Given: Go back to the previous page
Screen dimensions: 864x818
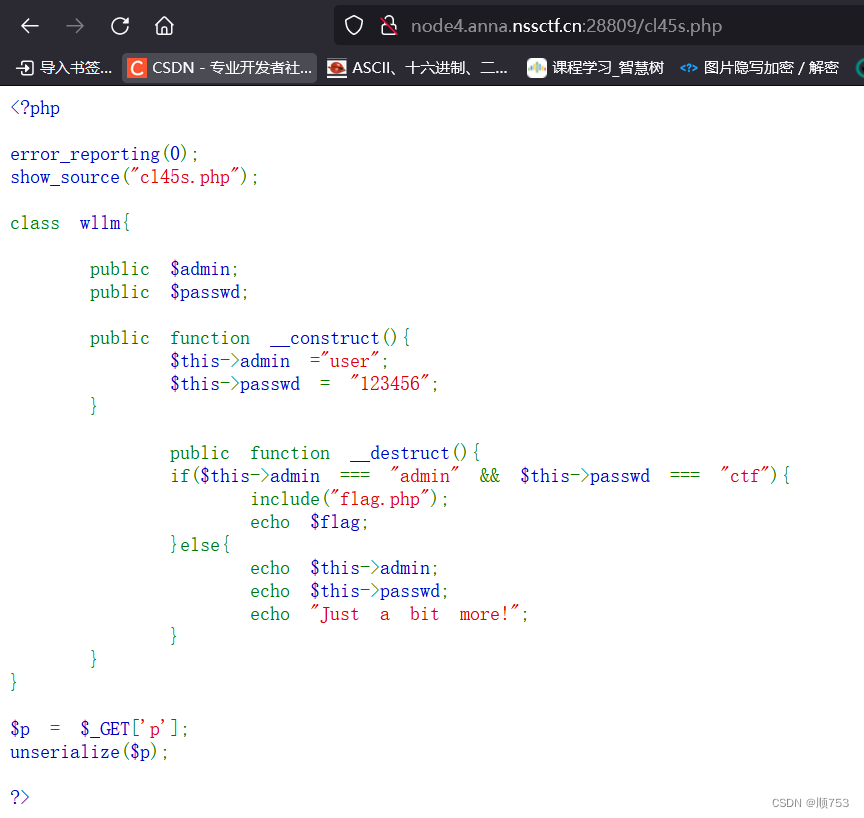Looking at the screenshot, I should [30, 26].
